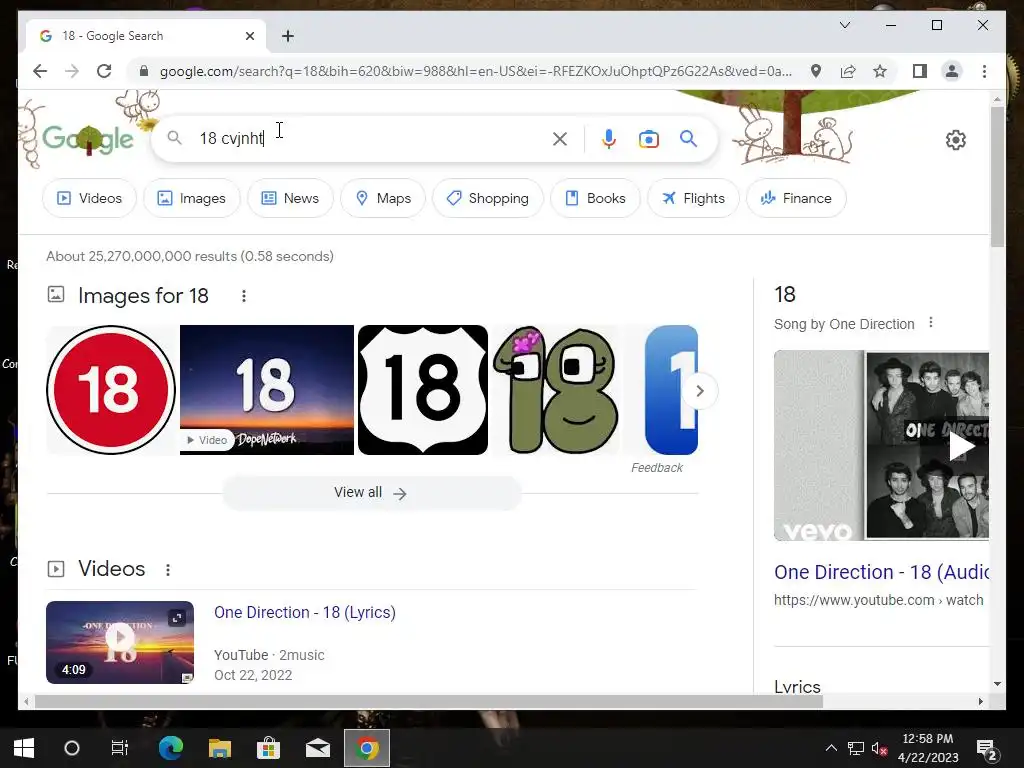Open the Maps results filter
This screenshot has height=768, width=1024.
(383, 198)
